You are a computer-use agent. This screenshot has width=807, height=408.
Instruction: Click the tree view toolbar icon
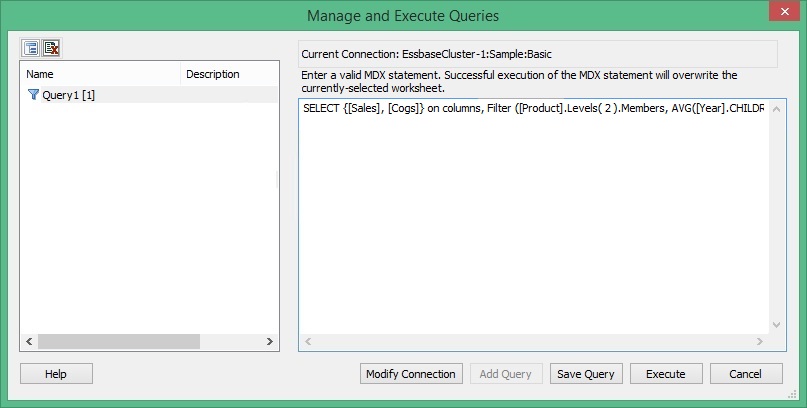32,47
